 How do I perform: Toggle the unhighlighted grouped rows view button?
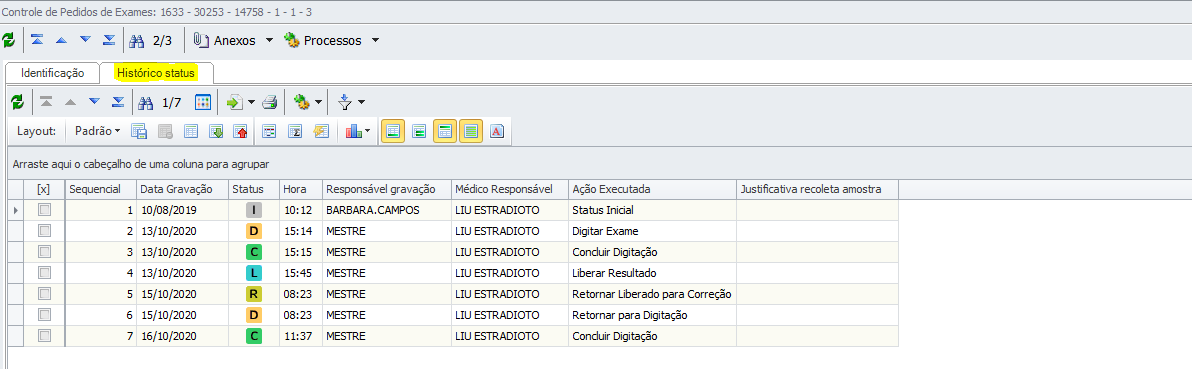(418, 132)
